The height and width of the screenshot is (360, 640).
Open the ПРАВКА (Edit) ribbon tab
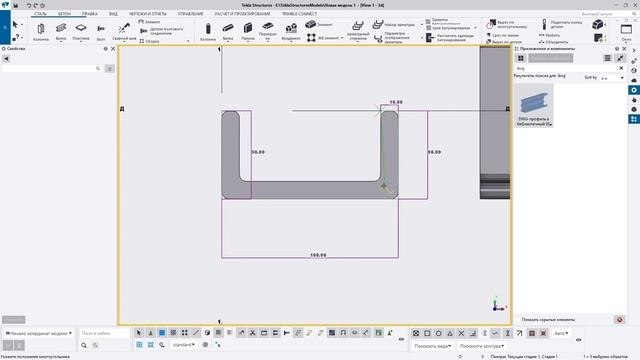point(90,14)
